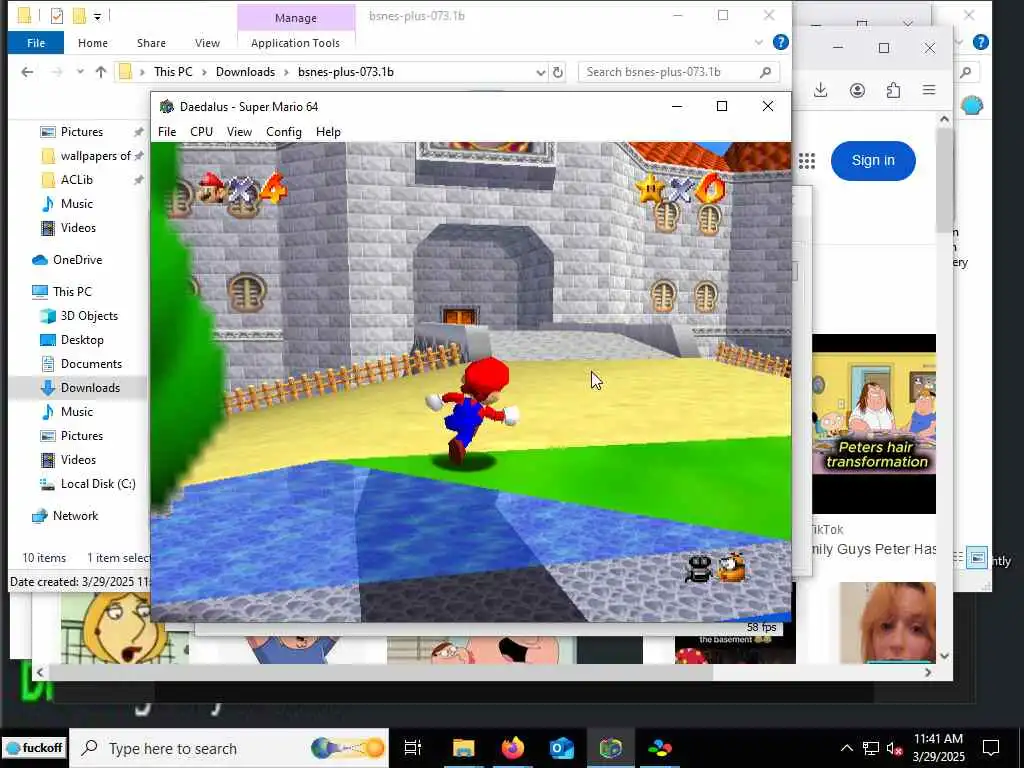Open the browser extensions puzzle icon
Image resolution: width=1024 pixels, height=768 pixels.
893,90
